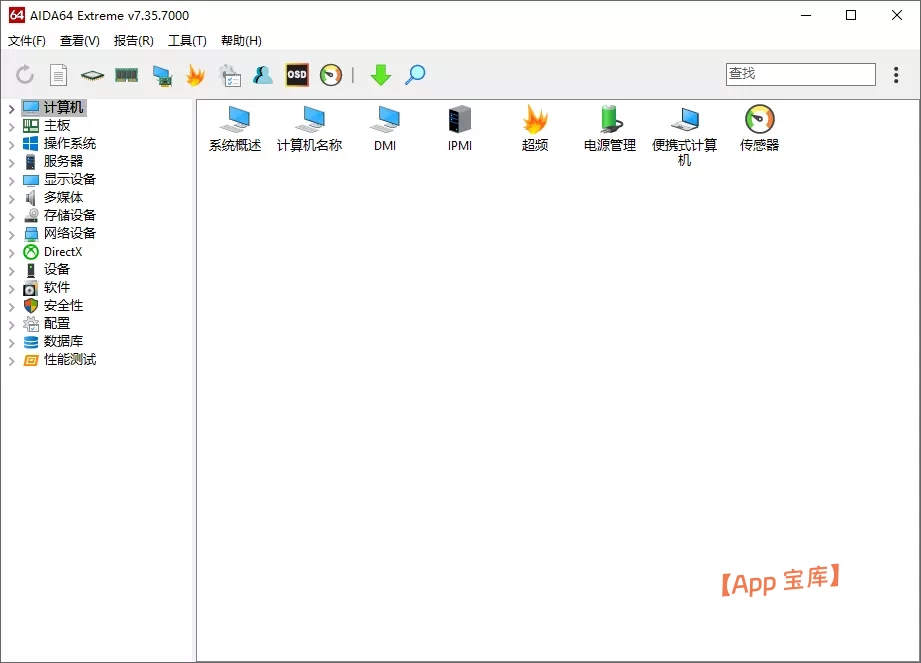Click the user contact toolbar icon

(263, 75)
